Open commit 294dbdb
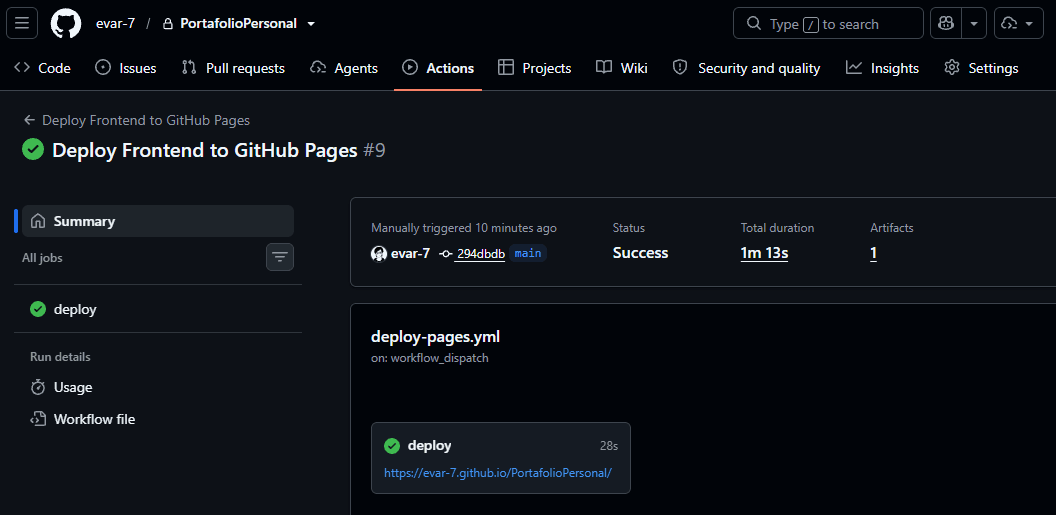This screenshot has height=515, width=1056. point(480,254)
